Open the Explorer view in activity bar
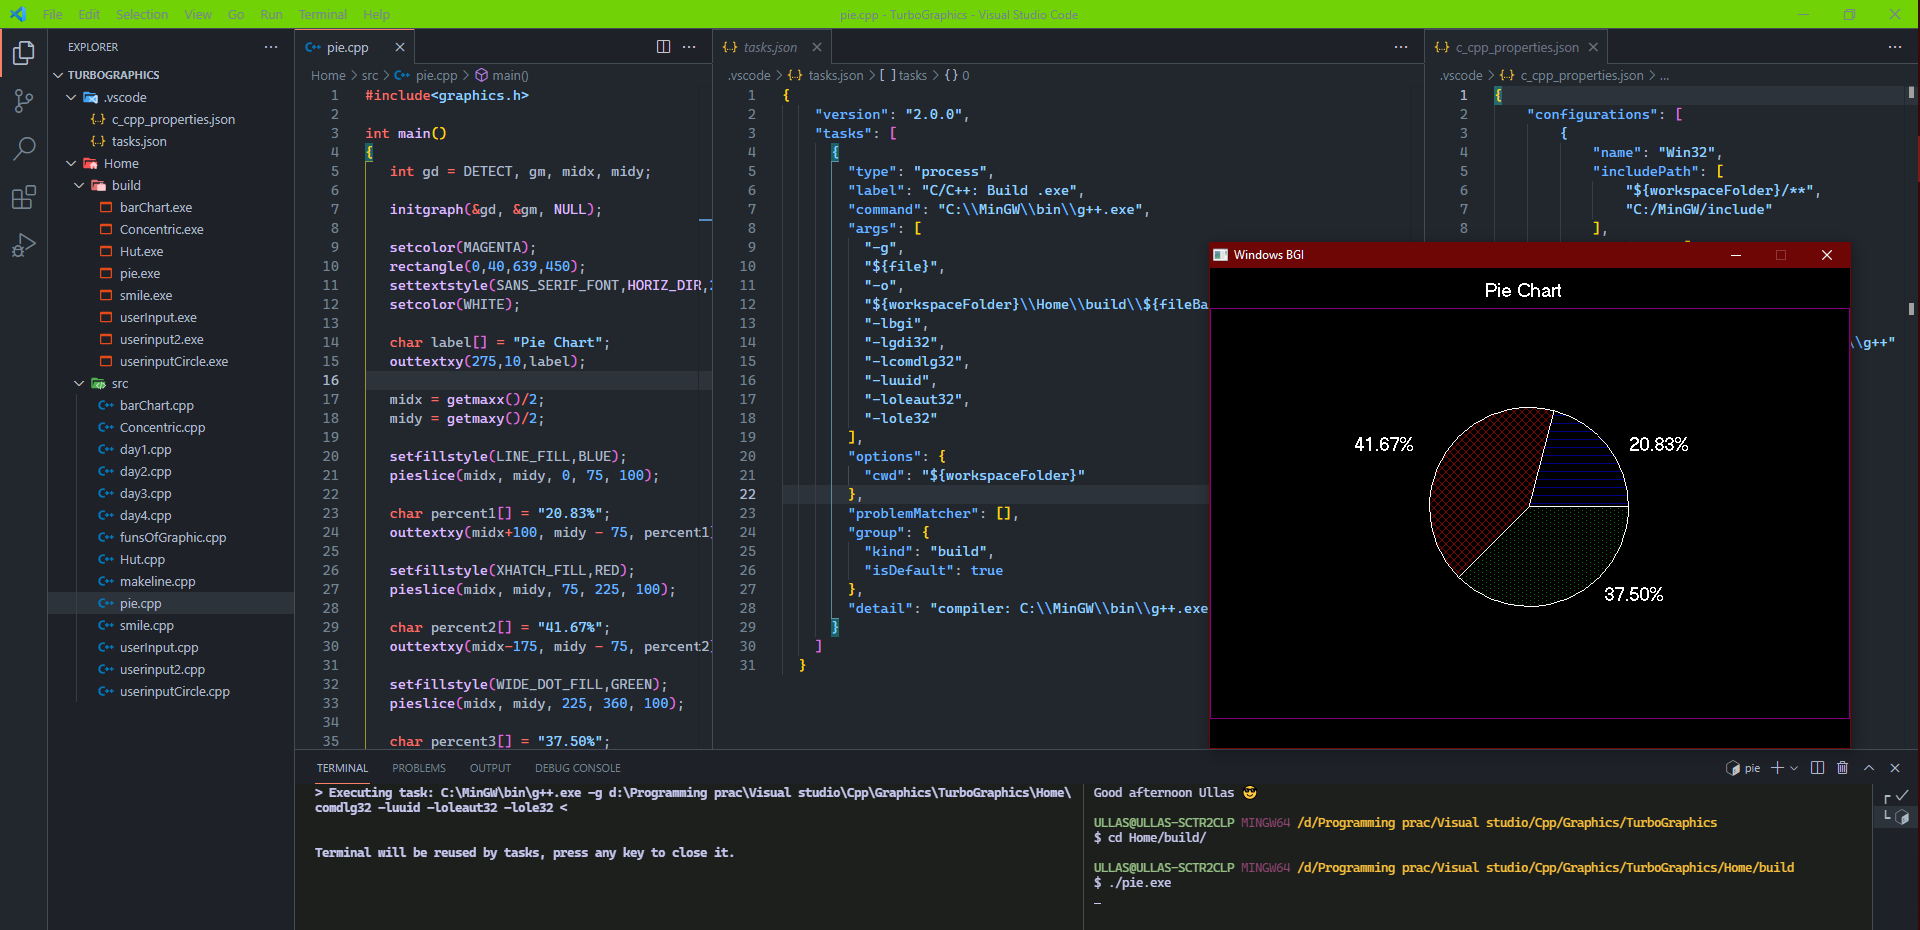 pyautogui.click(x=23, y=53)
